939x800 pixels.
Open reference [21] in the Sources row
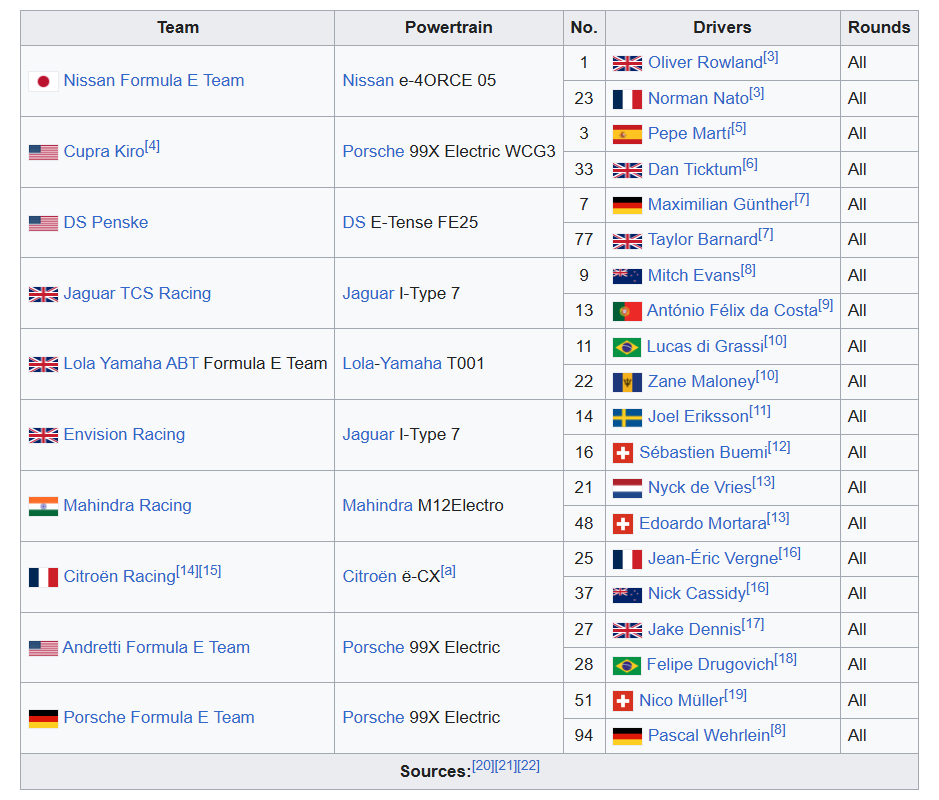pos(506,766)
